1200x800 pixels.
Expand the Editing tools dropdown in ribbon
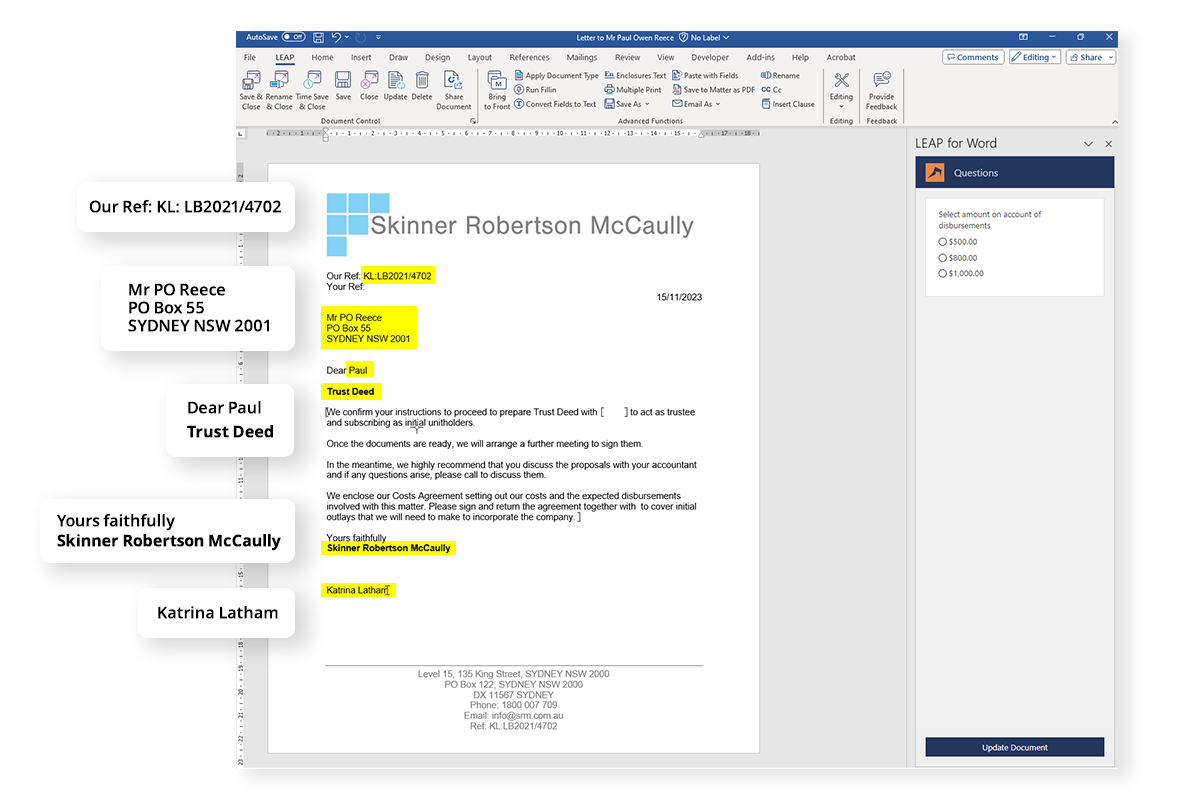coord(842,90)
